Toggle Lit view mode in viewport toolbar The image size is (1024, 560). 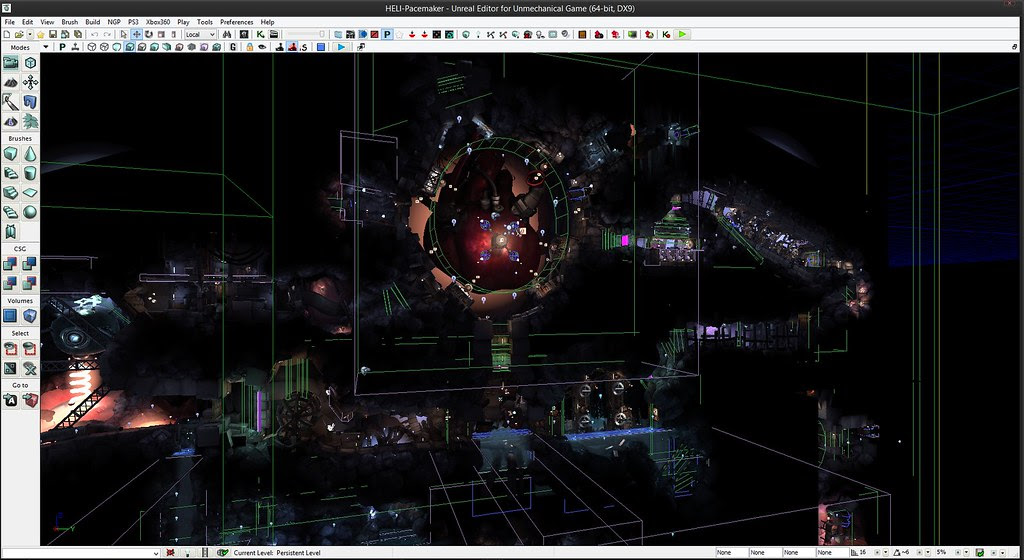130,47
